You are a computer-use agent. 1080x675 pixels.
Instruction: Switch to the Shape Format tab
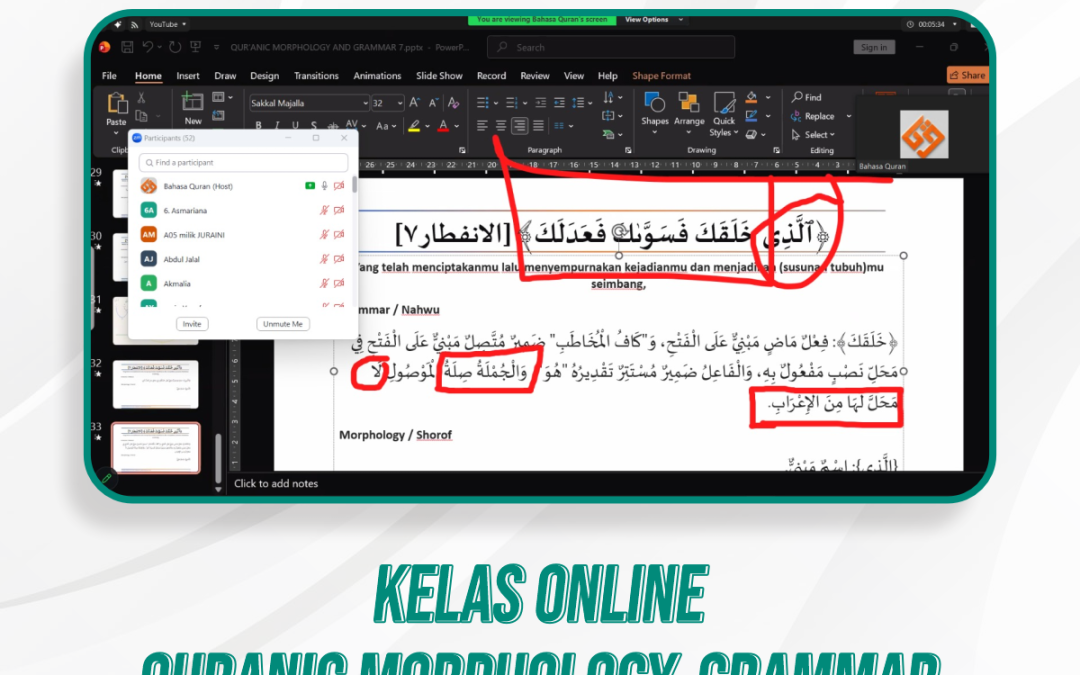tap(661, 76)
